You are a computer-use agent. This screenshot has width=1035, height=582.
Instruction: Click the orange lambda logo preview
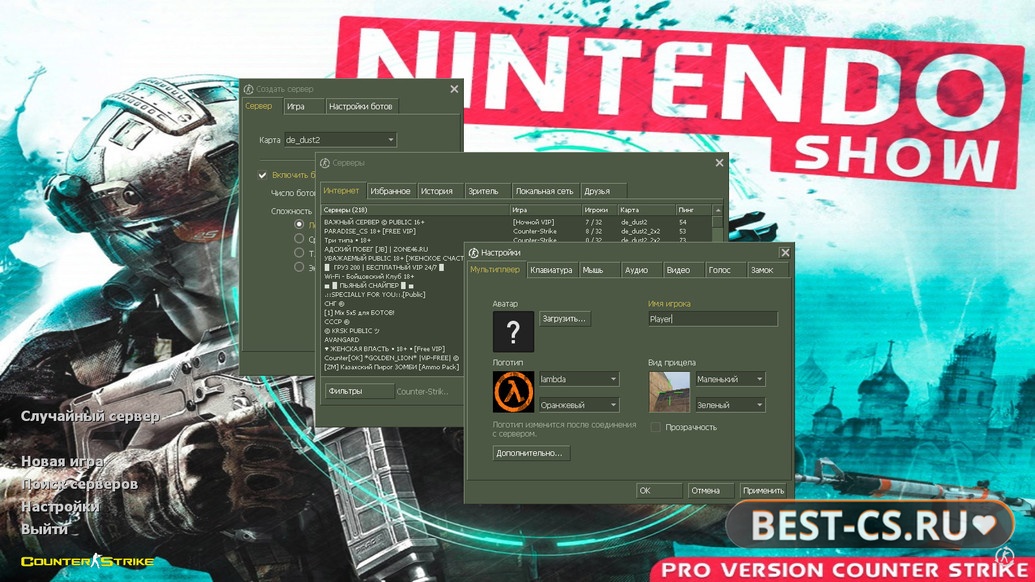pyautogui.click(x=513, y=391)
